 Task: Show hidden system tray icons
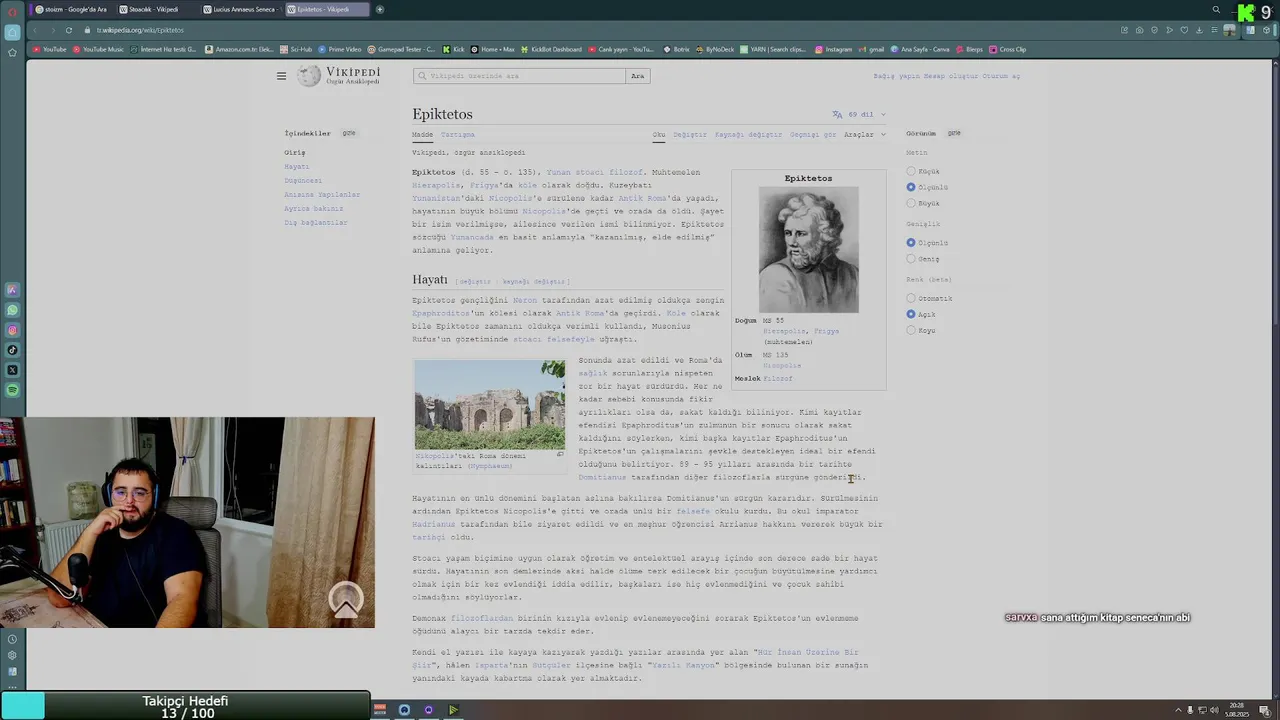[x=1179, y=710]
